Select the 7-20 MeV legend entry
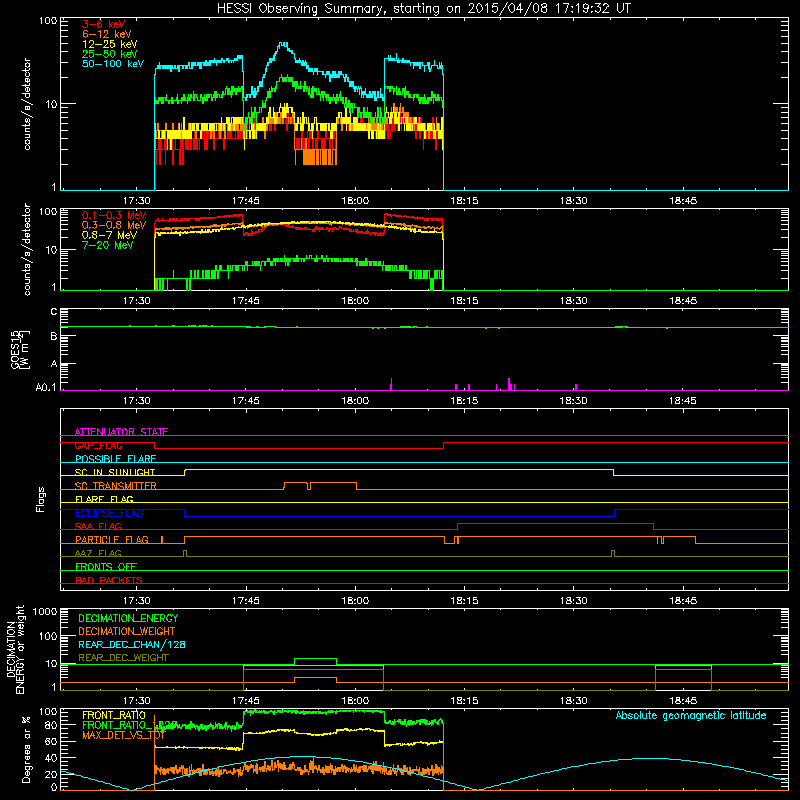Screen dimensions: 800x800 [107, 245]
